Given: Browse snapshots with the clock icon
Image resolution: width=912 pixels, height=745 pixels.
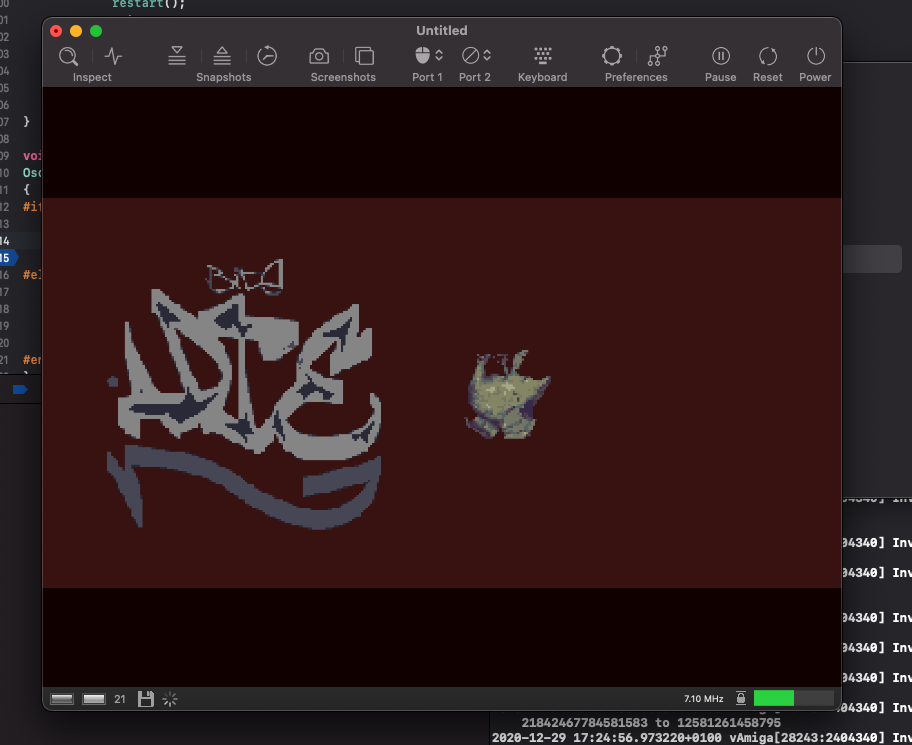Looking at the screenshot, I should pos(267,56).
